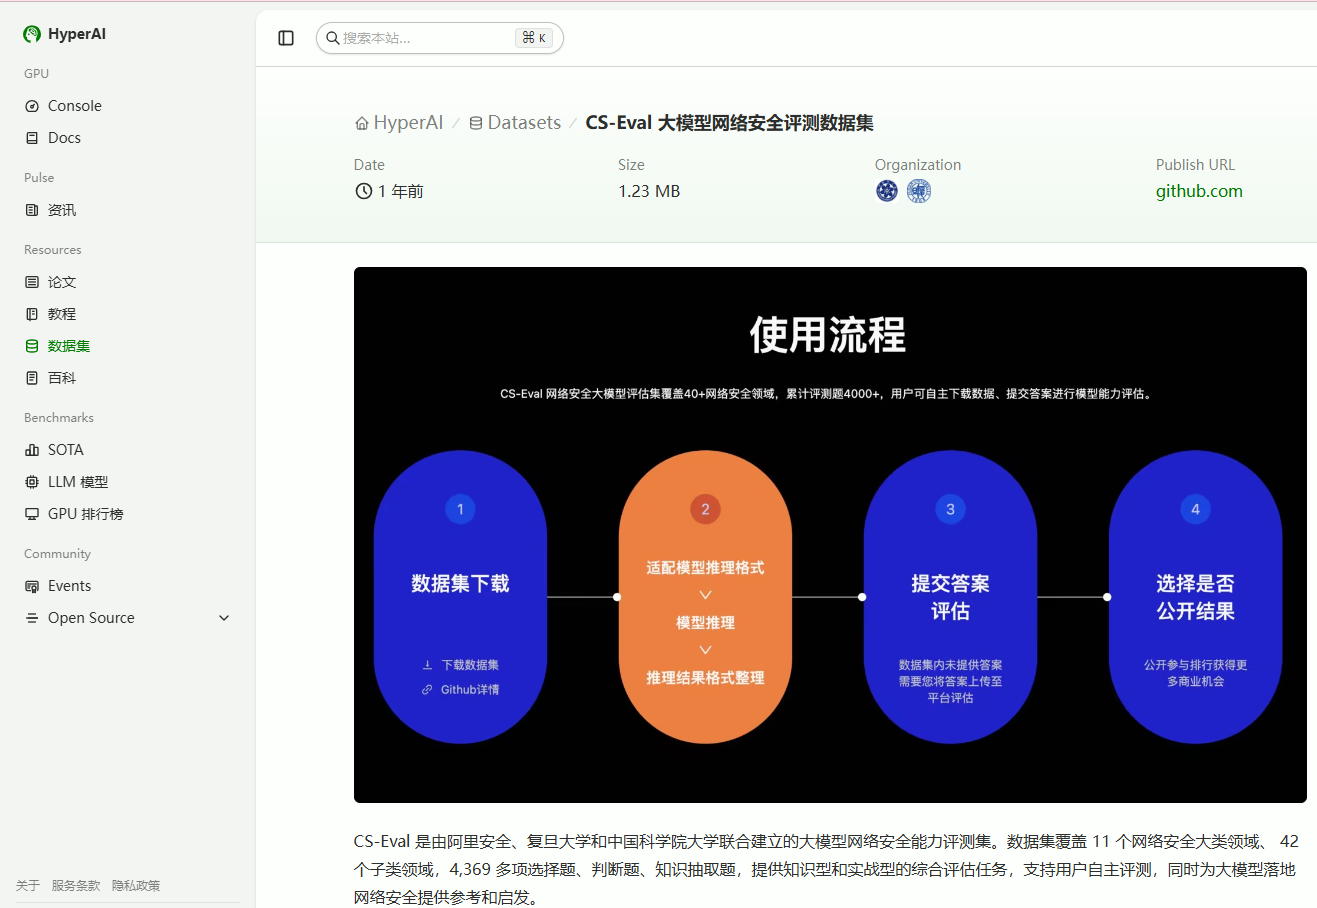
Task: Click the first organization logo
Action: 887,191
